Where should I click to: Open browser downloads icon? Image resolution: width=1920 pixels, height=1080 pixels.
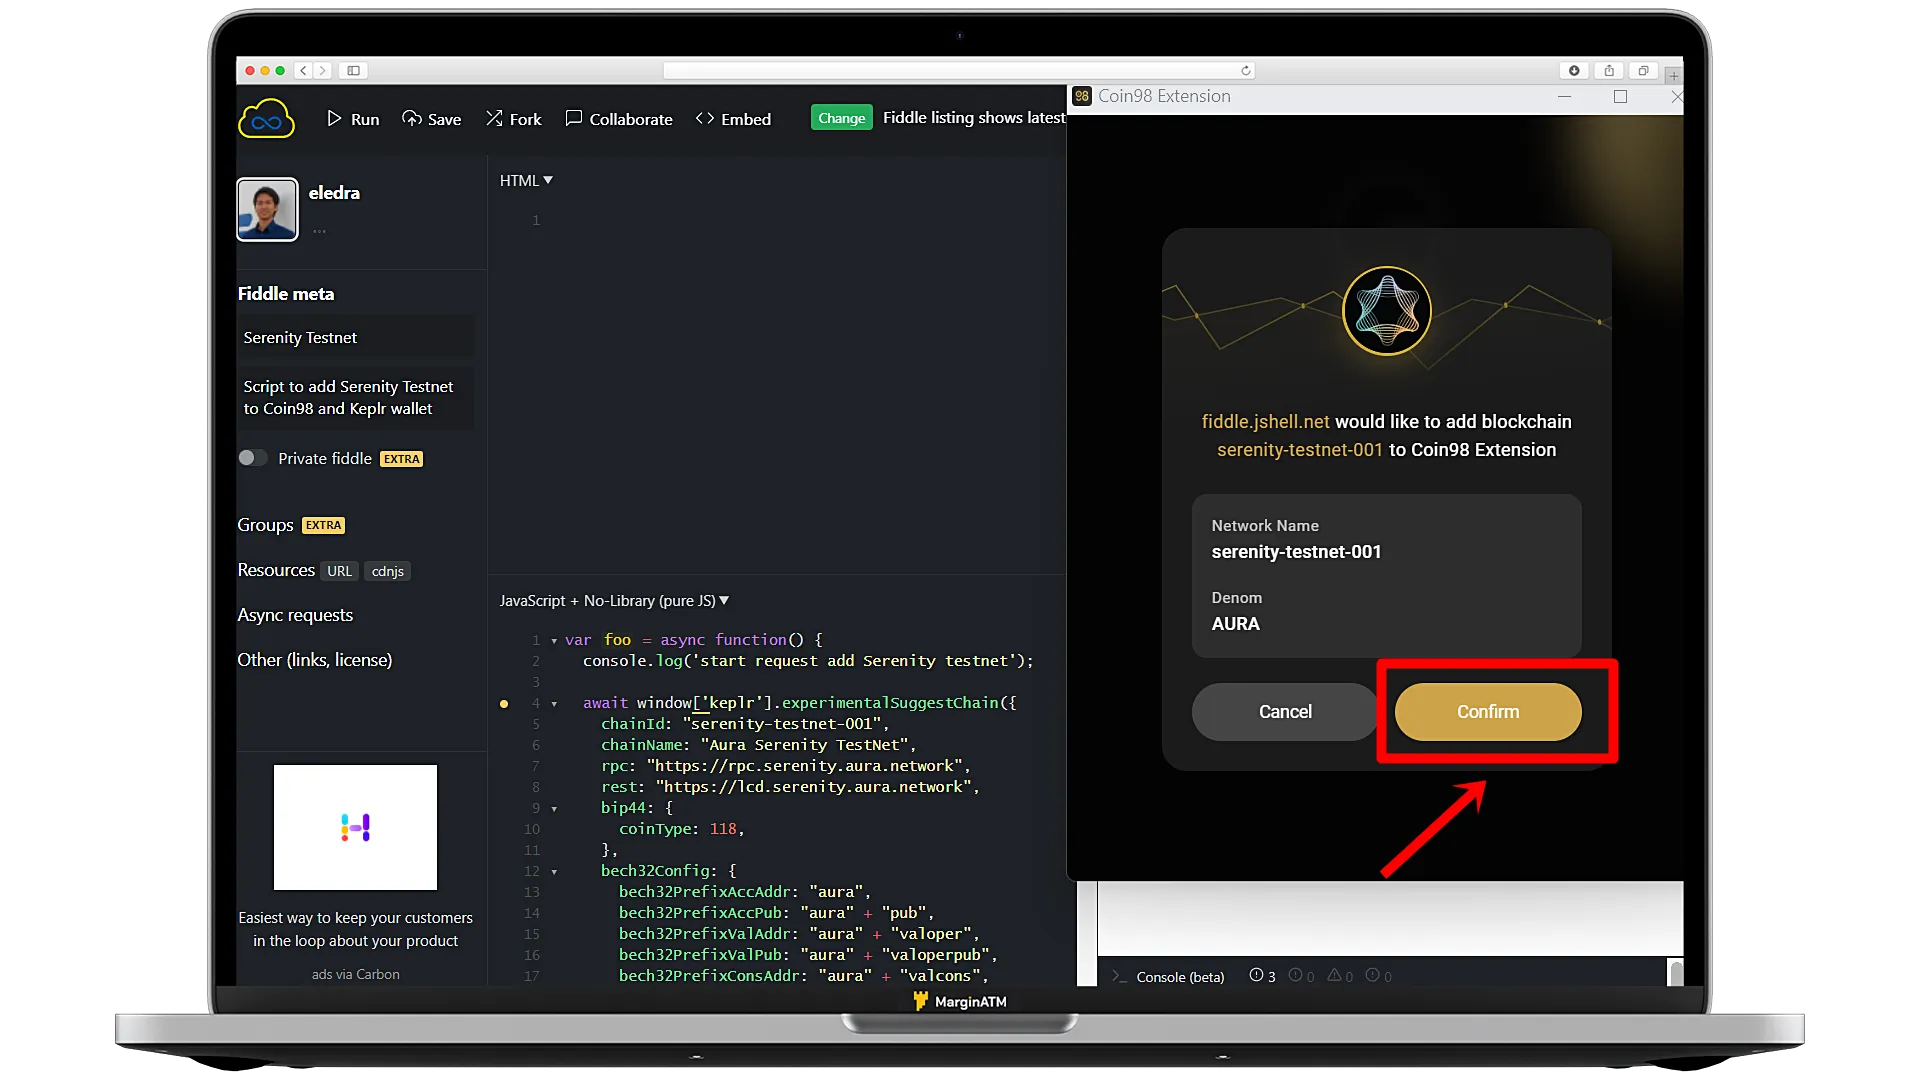(1574, 71)
